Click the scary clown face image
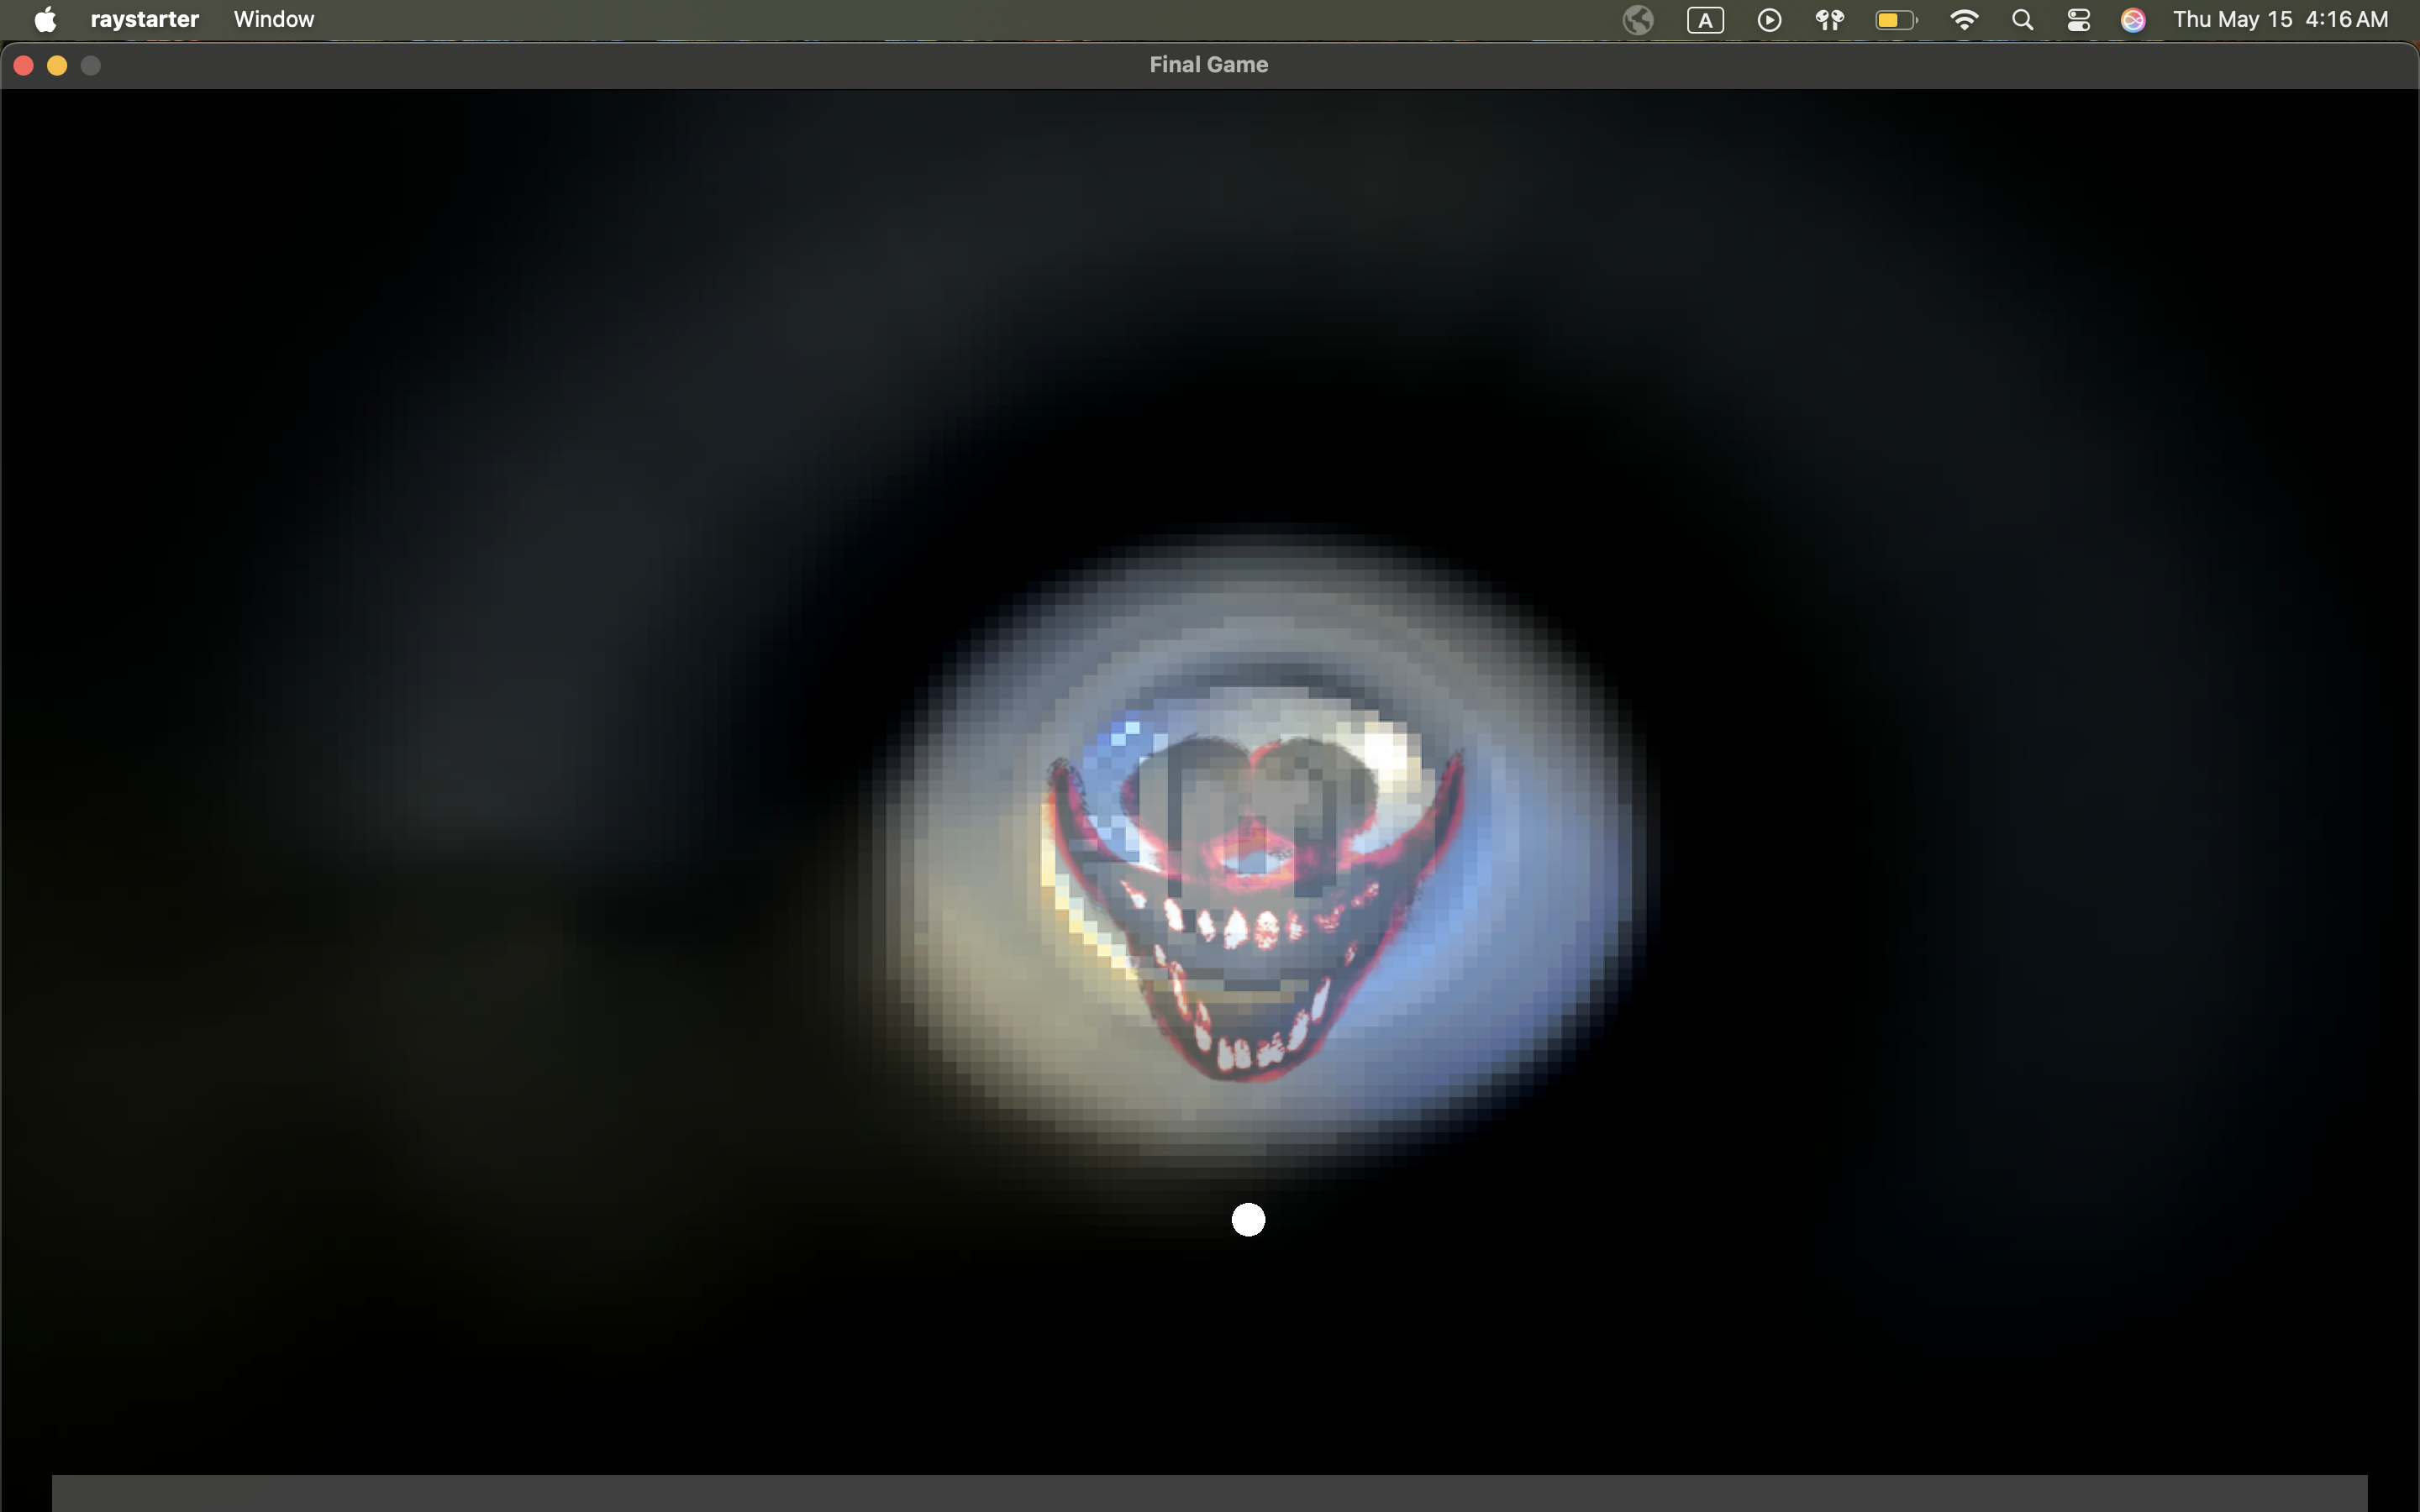 (x=1254, y=900)
